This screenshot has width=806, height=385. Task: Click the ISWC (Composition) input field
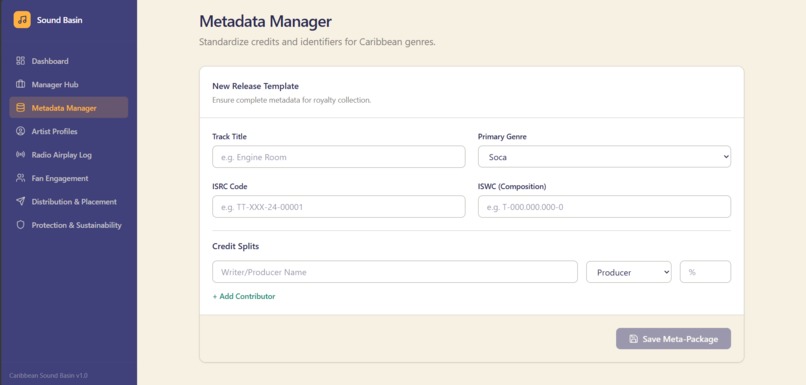point(604,207)
